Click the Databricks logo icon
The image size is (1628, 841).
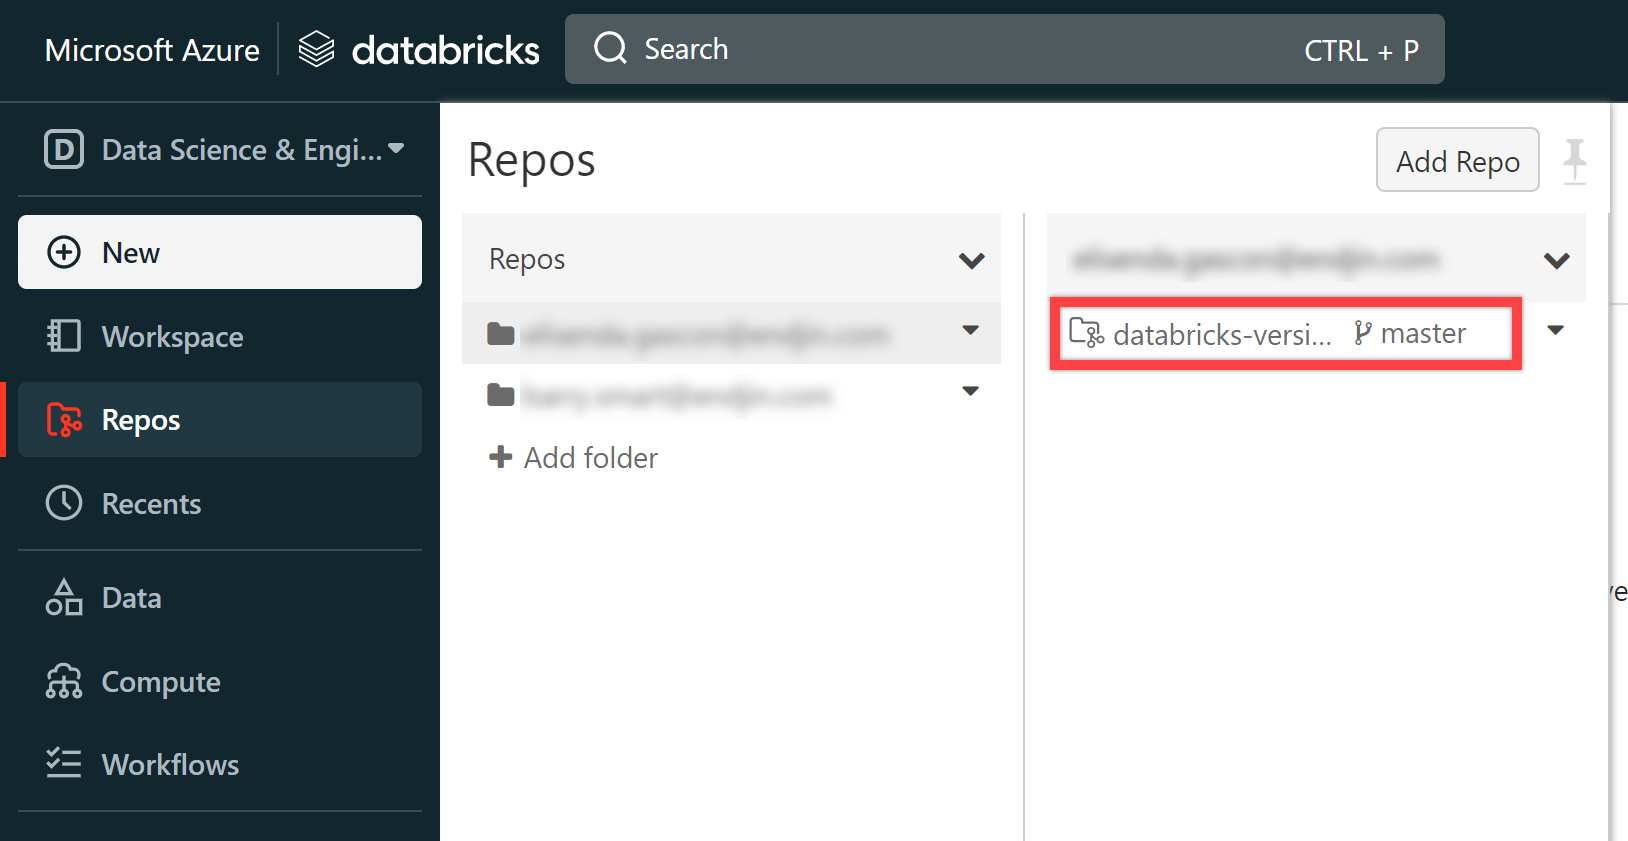316,49
